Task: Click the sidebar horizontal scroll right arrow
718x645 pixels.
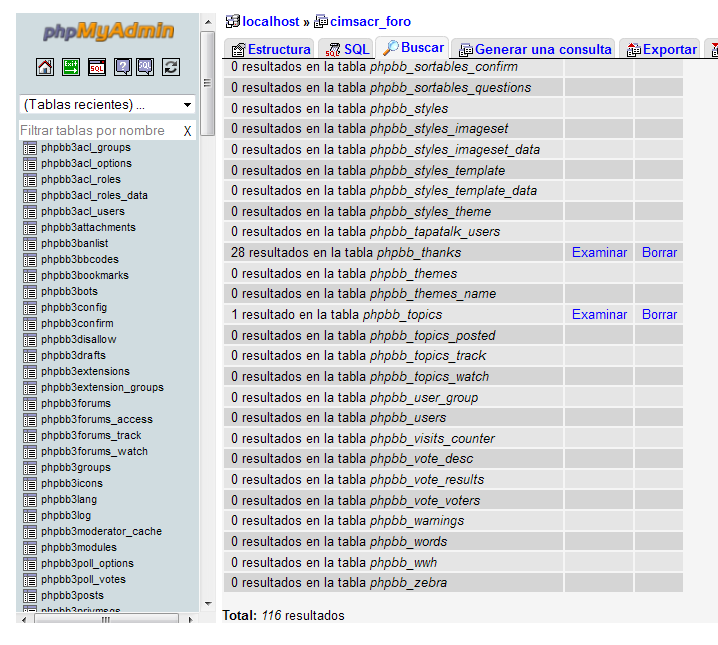Action: click(190, 620)
